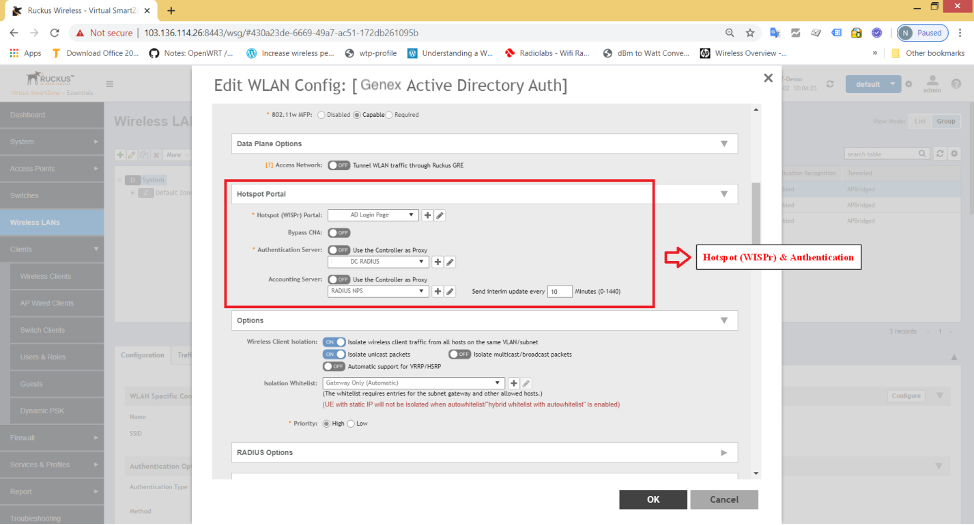
Task: Bookmark this page with star icon
Action: pyautogui.click(x=750, y=33)
